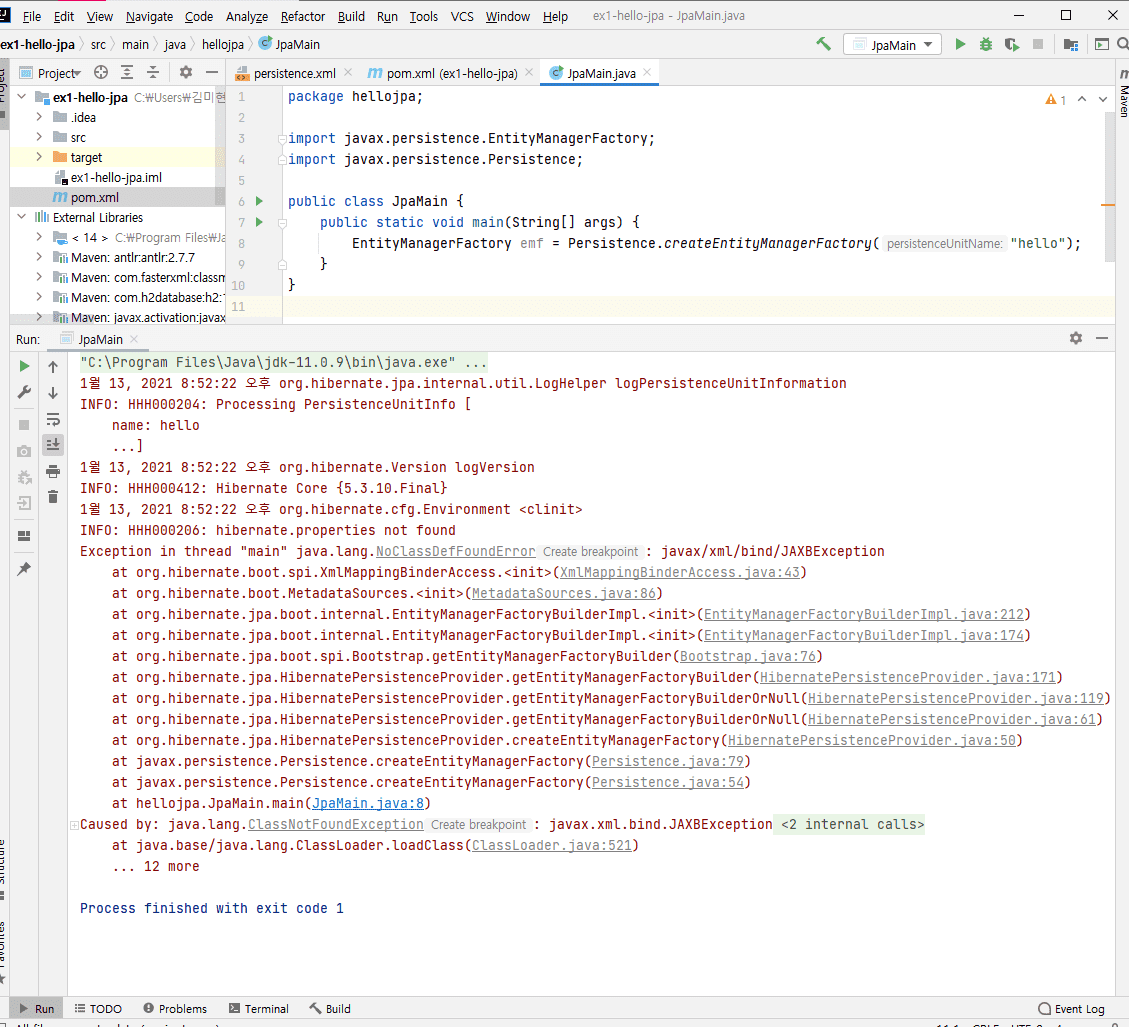The width and height of the screenshot is (1129, 1027).
Task: Click the Build project hammer icon
Action: coord(823,44)
